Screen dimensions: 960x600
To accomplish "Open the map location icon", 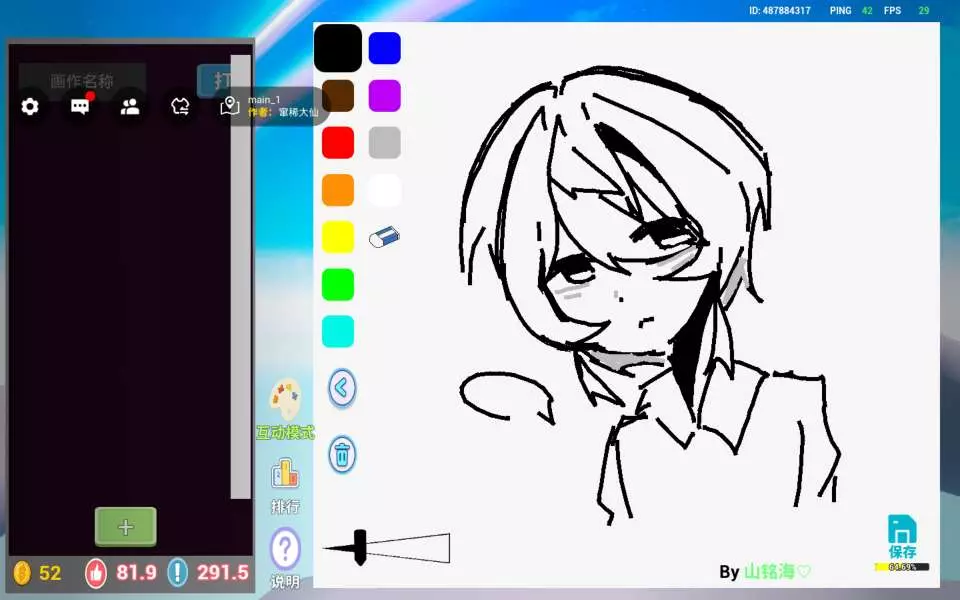I will click(230, 106).
